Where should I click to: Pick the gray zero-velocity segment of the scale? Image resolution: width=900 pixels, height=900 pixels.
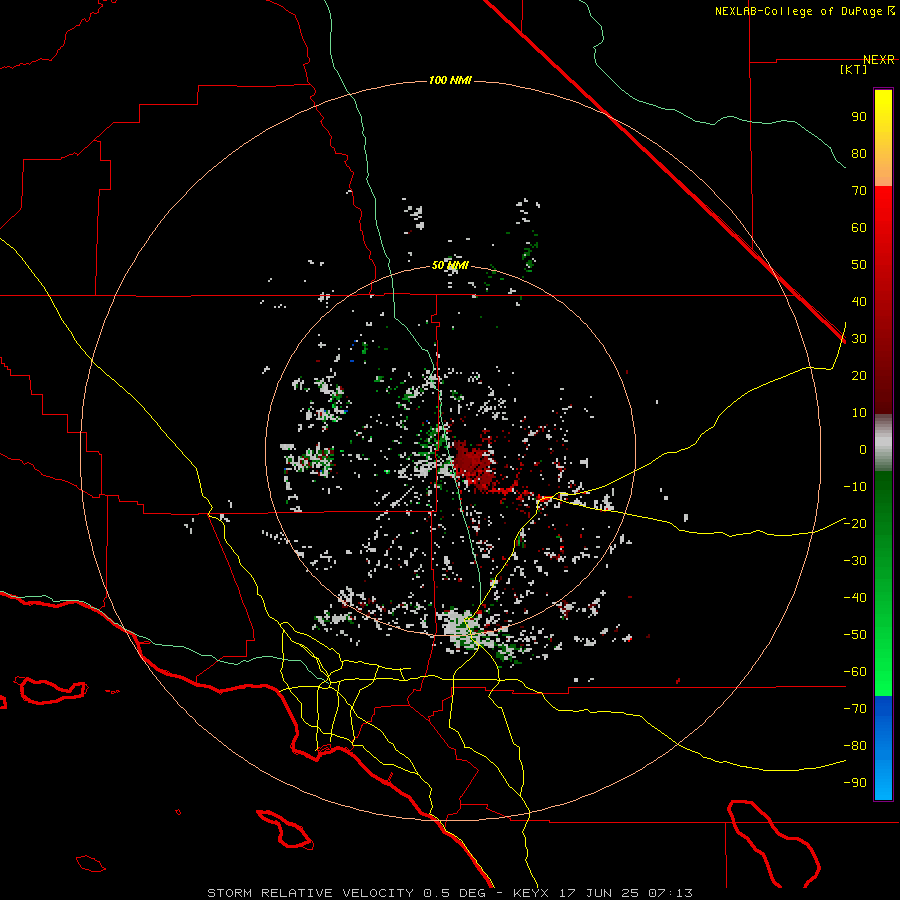point(883,443)
